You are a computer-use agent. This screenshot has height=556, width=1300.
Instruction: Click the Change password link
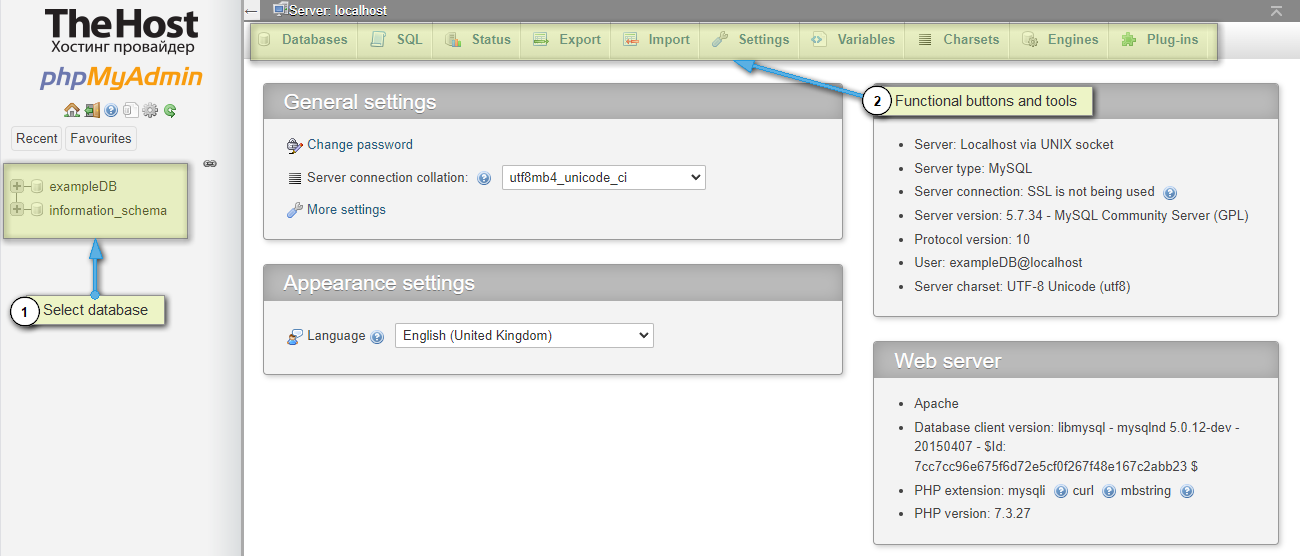360,145
